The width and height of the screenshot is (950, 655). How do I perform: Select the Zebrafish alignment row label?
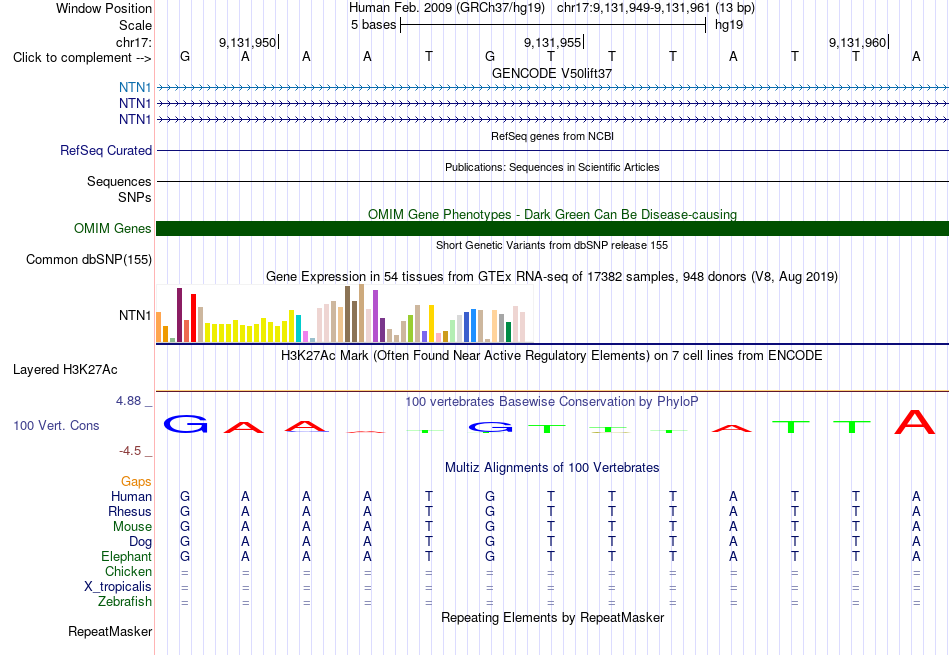[125, 602]
